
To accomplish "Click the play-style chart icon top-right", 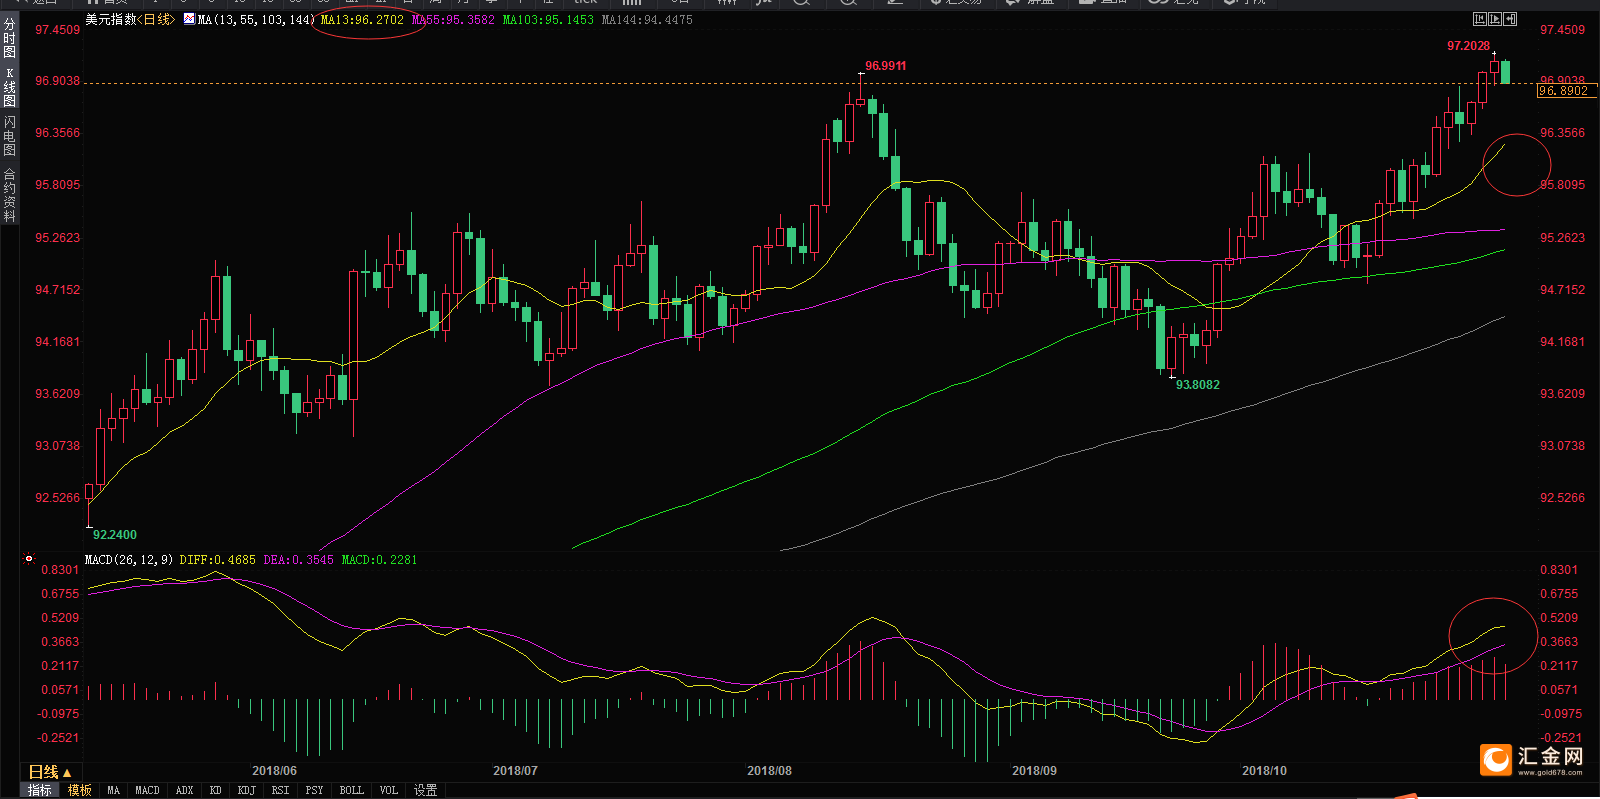I will pyautogui.click(x=1495, y=19).
